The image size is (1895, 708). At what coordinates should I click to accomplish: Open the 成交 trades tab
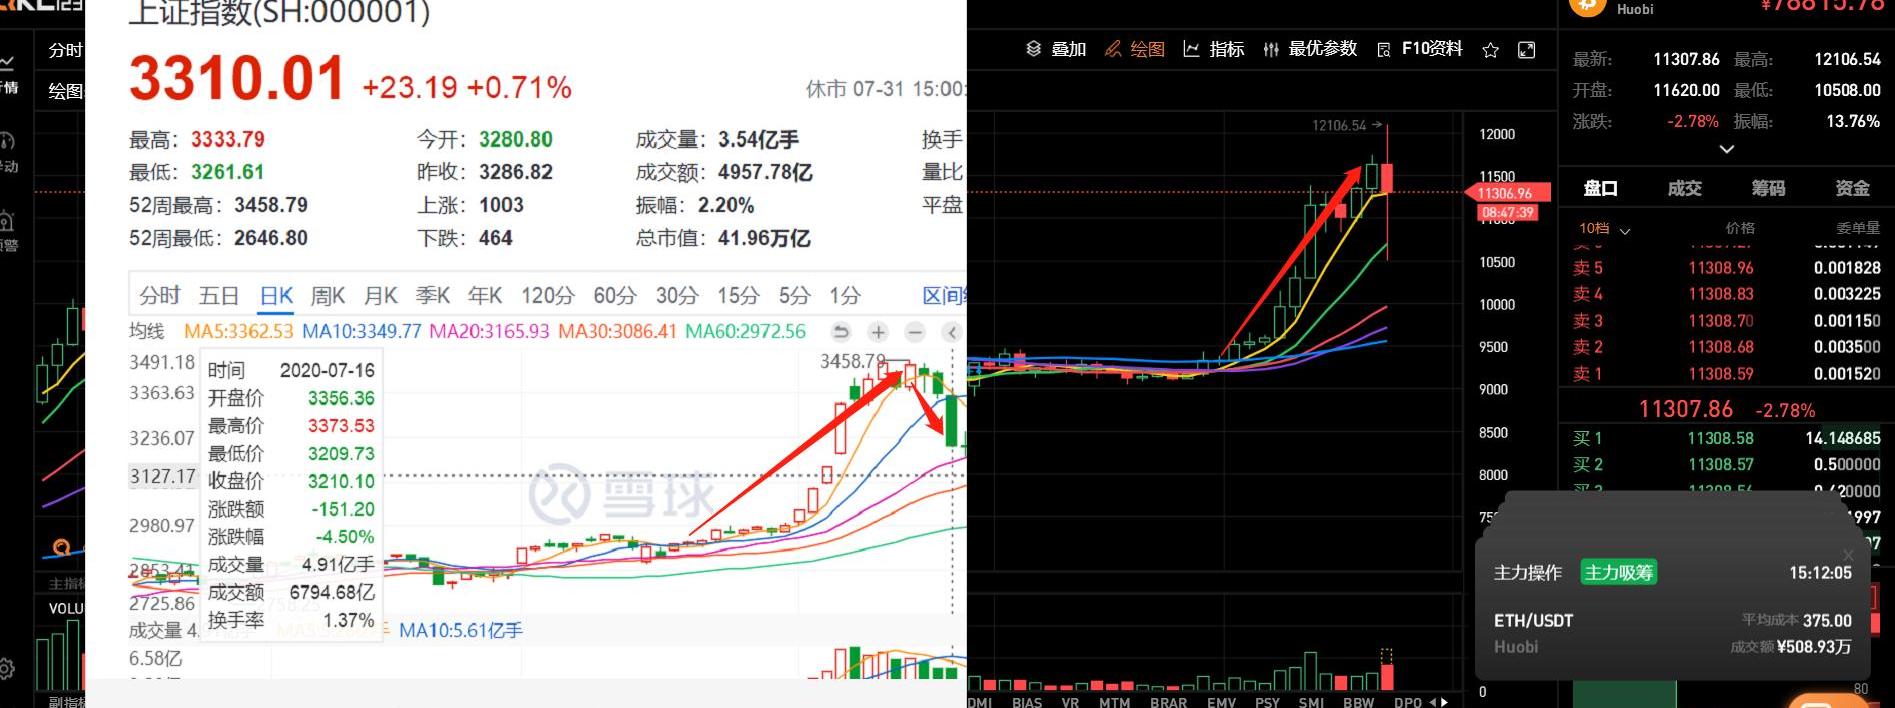click(1684, 188)
